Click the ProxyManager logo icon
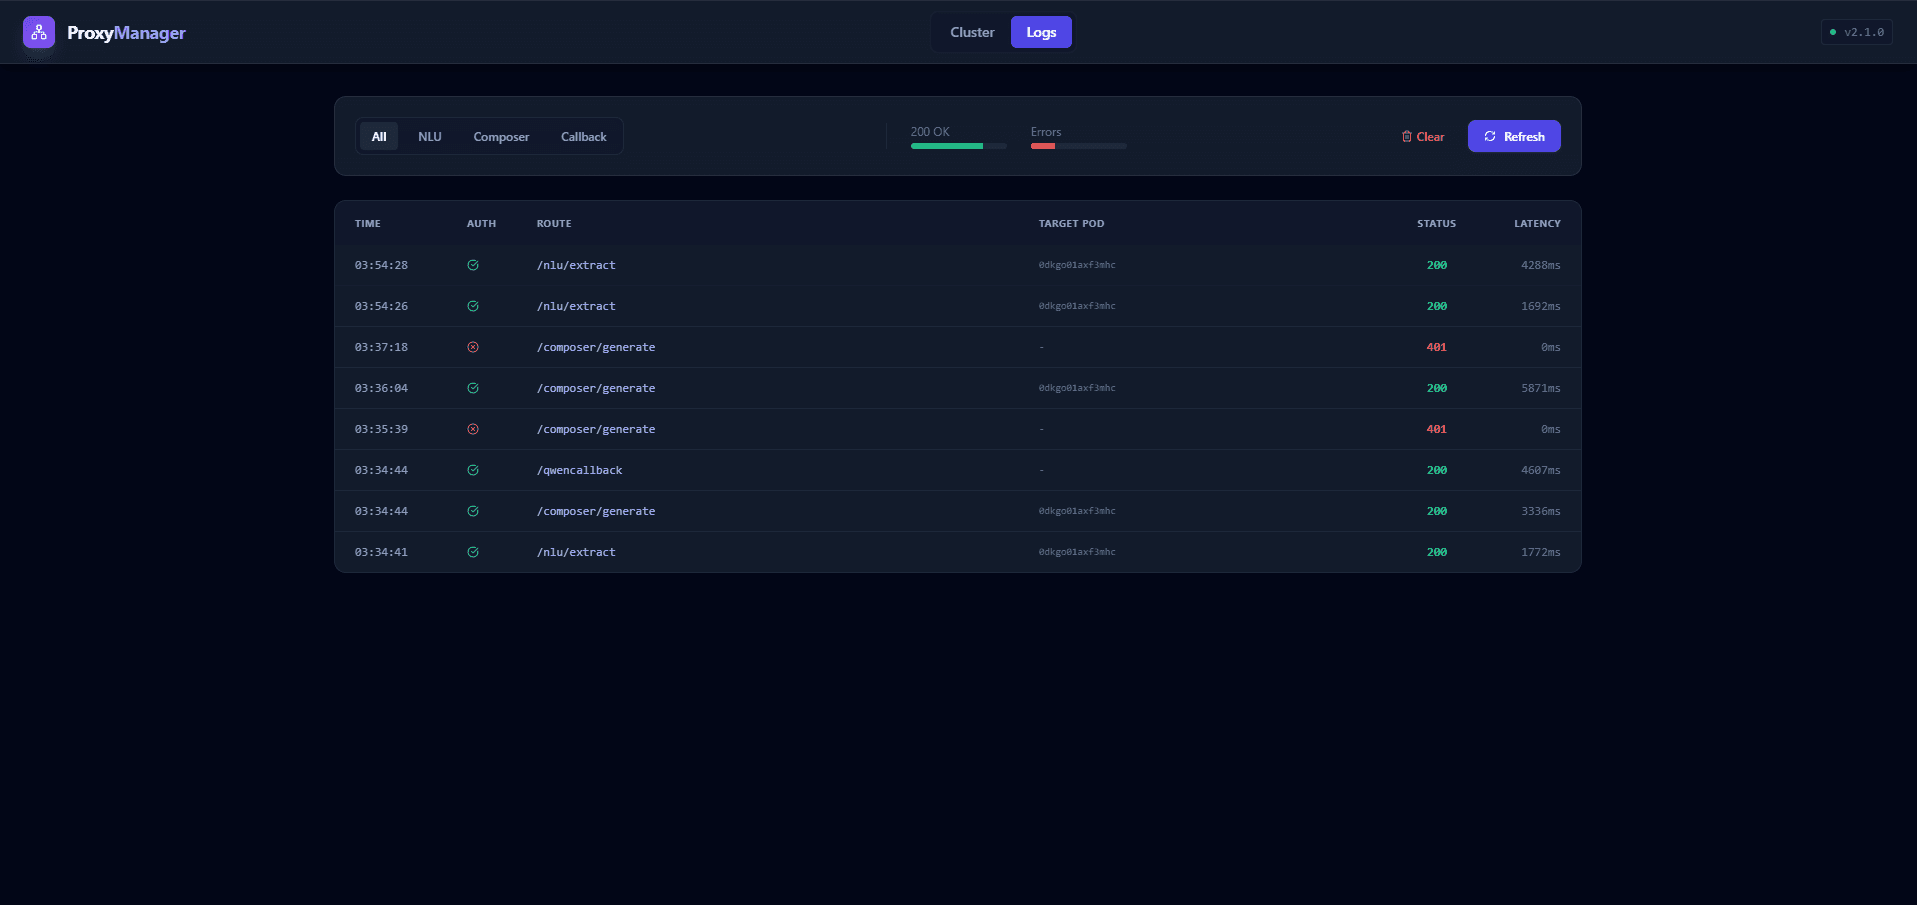 tap(39, 32)
